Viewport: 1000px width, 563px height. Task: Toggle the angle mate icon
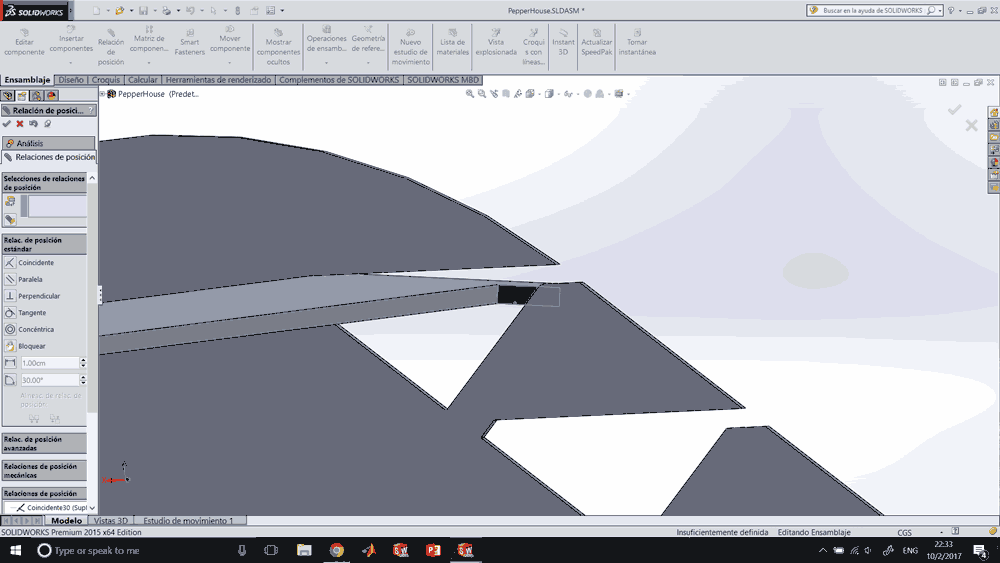click(10, 380)
